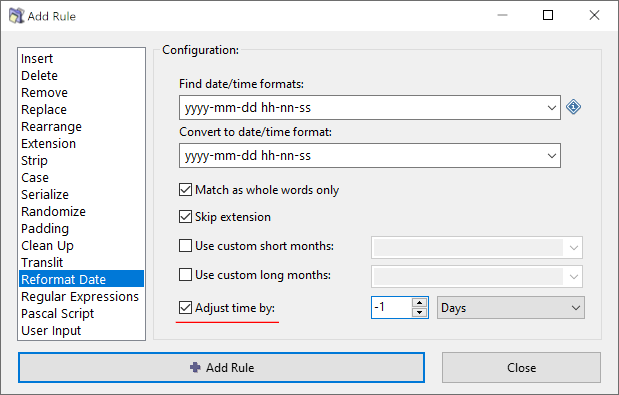Select the Strip rule type
This screenshot has height=395, width=619.
pos(81,160)
